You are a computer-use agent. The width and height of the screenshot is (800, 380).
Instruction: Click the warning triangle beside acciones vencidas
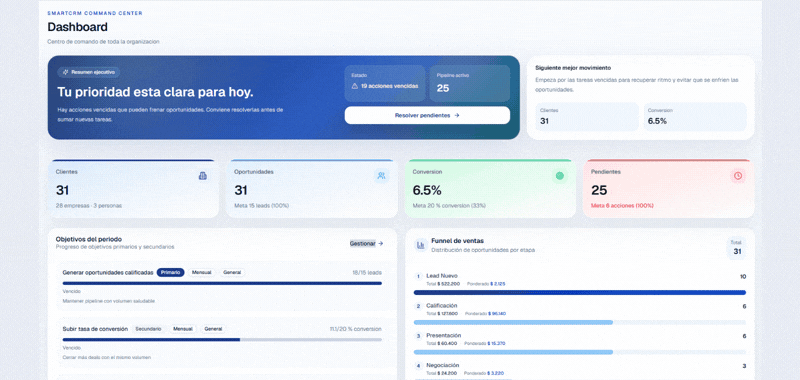coord(355,86)
